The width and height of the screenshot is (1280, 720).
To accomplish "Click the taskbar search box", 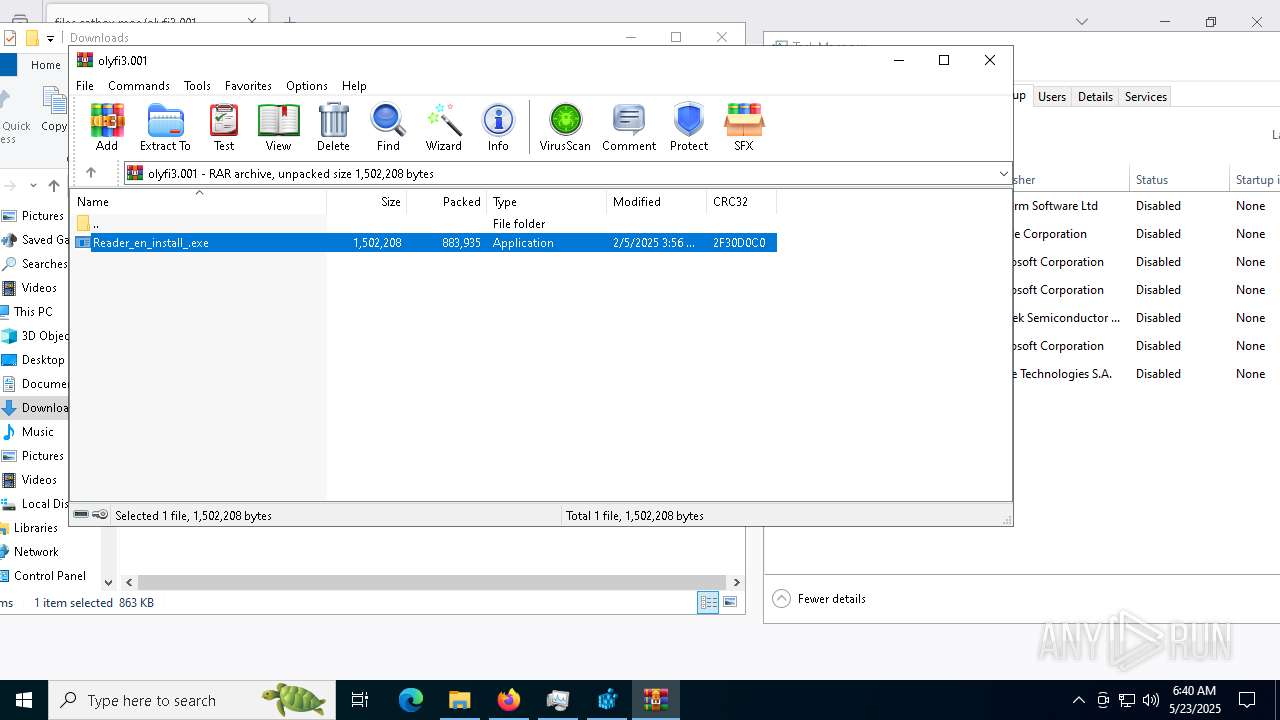I will (x=191, y=700).
